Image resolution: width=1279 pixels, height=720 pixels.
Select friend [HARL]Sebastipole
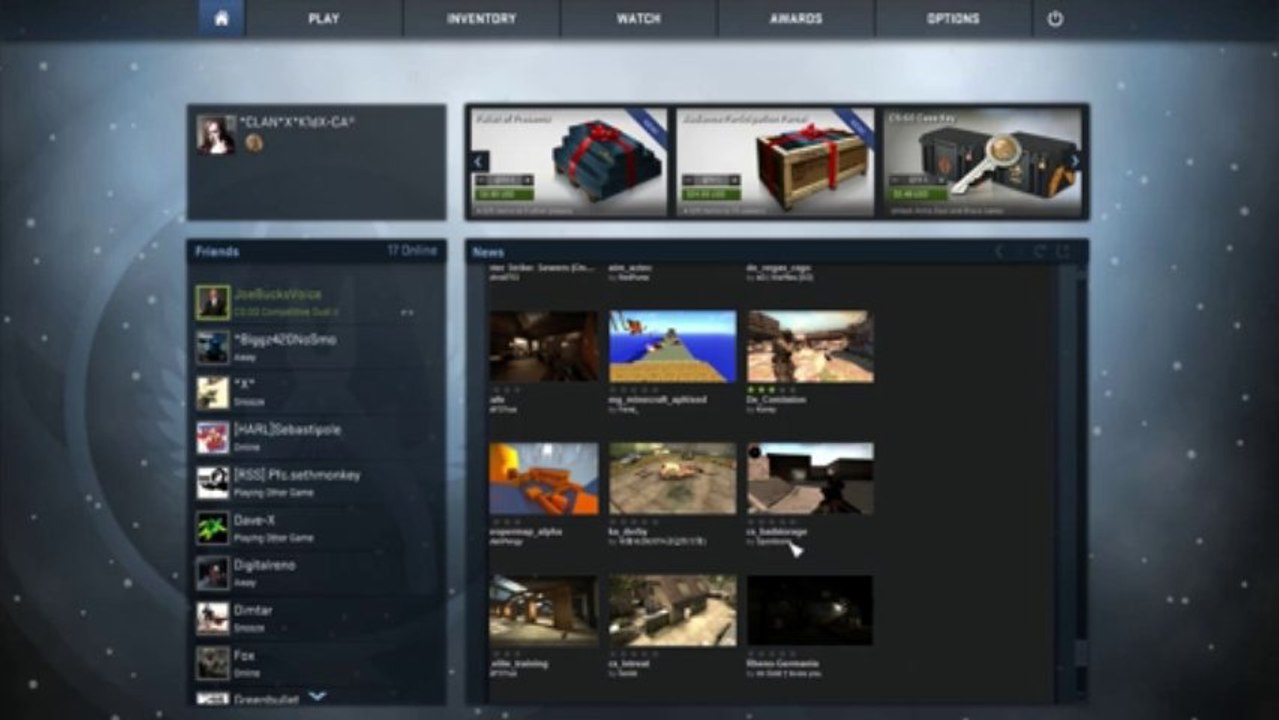point(316,437)
